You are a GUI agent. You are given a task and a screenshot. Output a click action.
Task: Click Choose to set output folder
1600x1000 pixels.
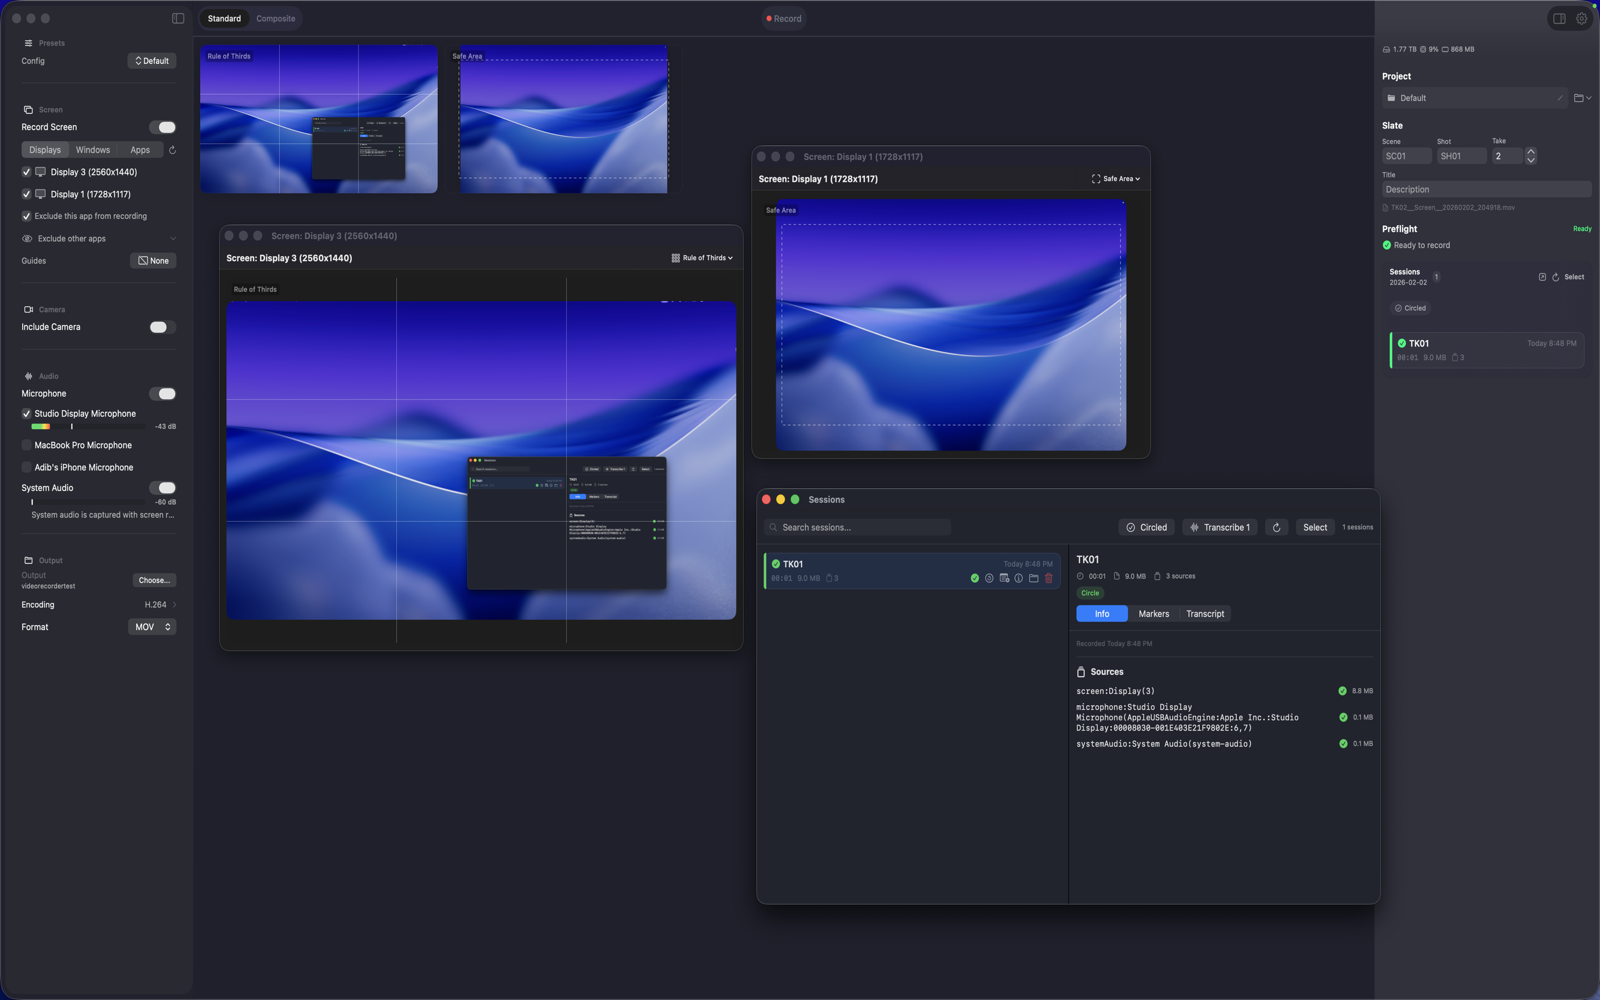coord(154,580)
